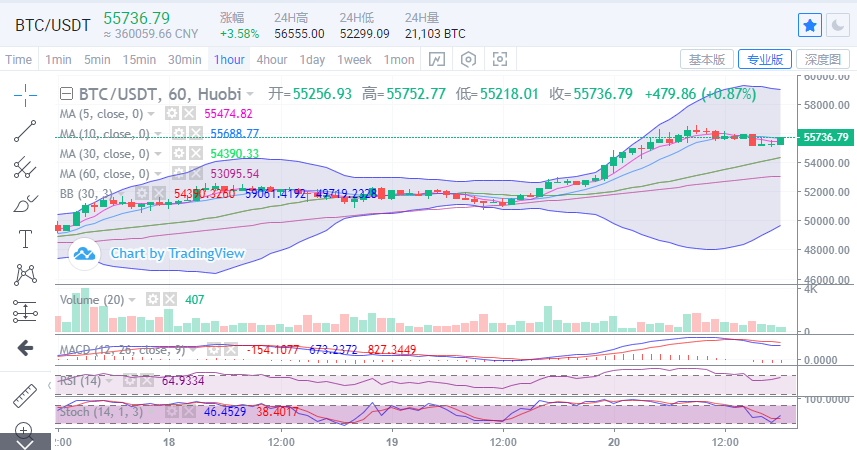
Task: Open Stoch (14, 1, 3) dropdown arrow
Action: pyautogui.click(x=151, y=411)
